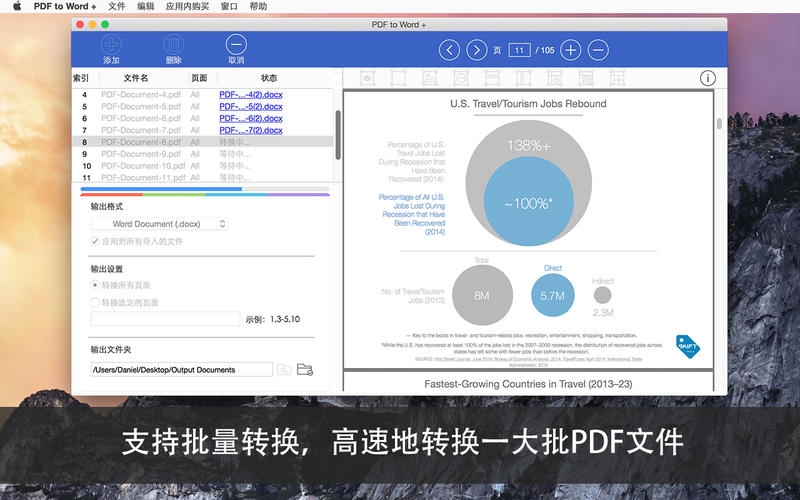Select the grid table tool icon

tap(617, 78)
